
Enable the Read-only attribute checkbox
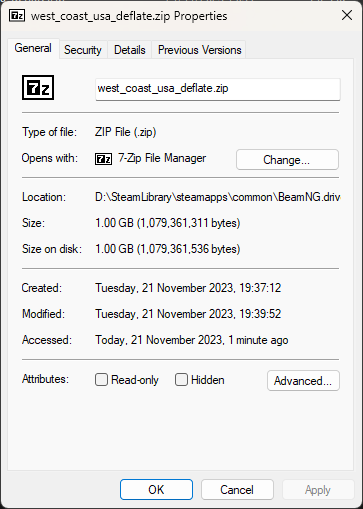[101, 380]
